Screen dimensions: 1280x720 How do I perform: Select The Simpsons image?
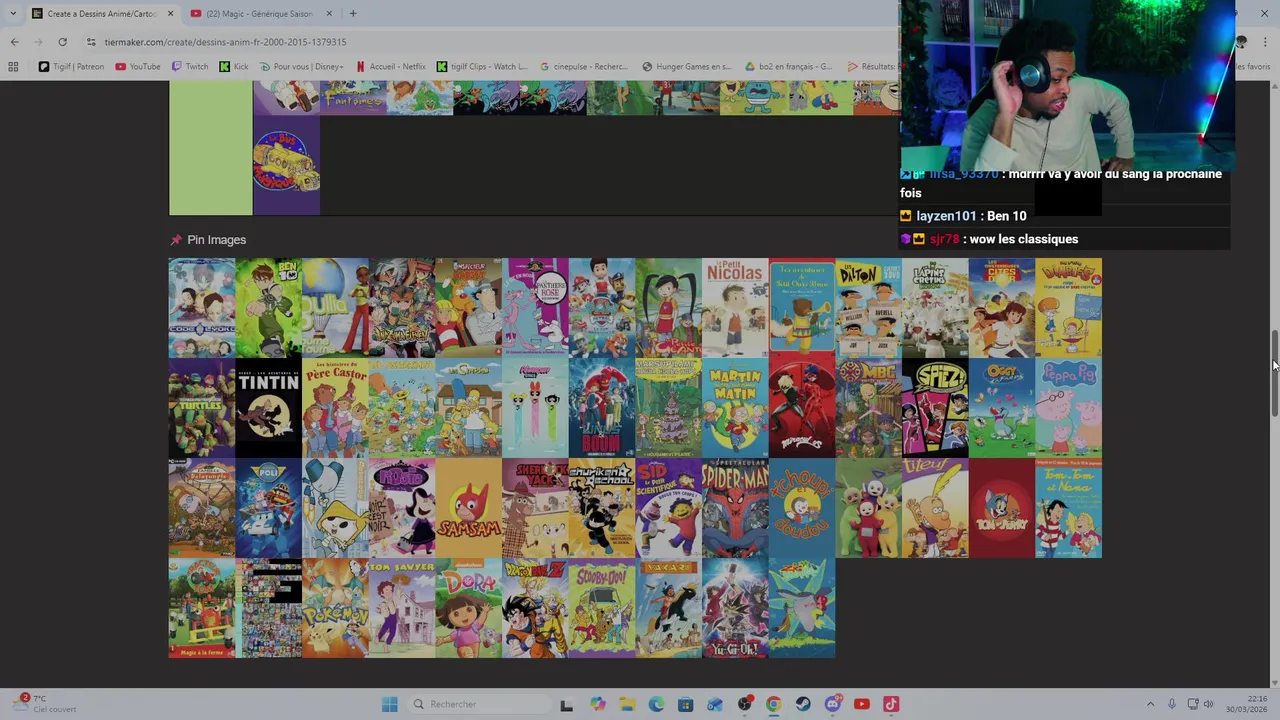coord(469,408)
